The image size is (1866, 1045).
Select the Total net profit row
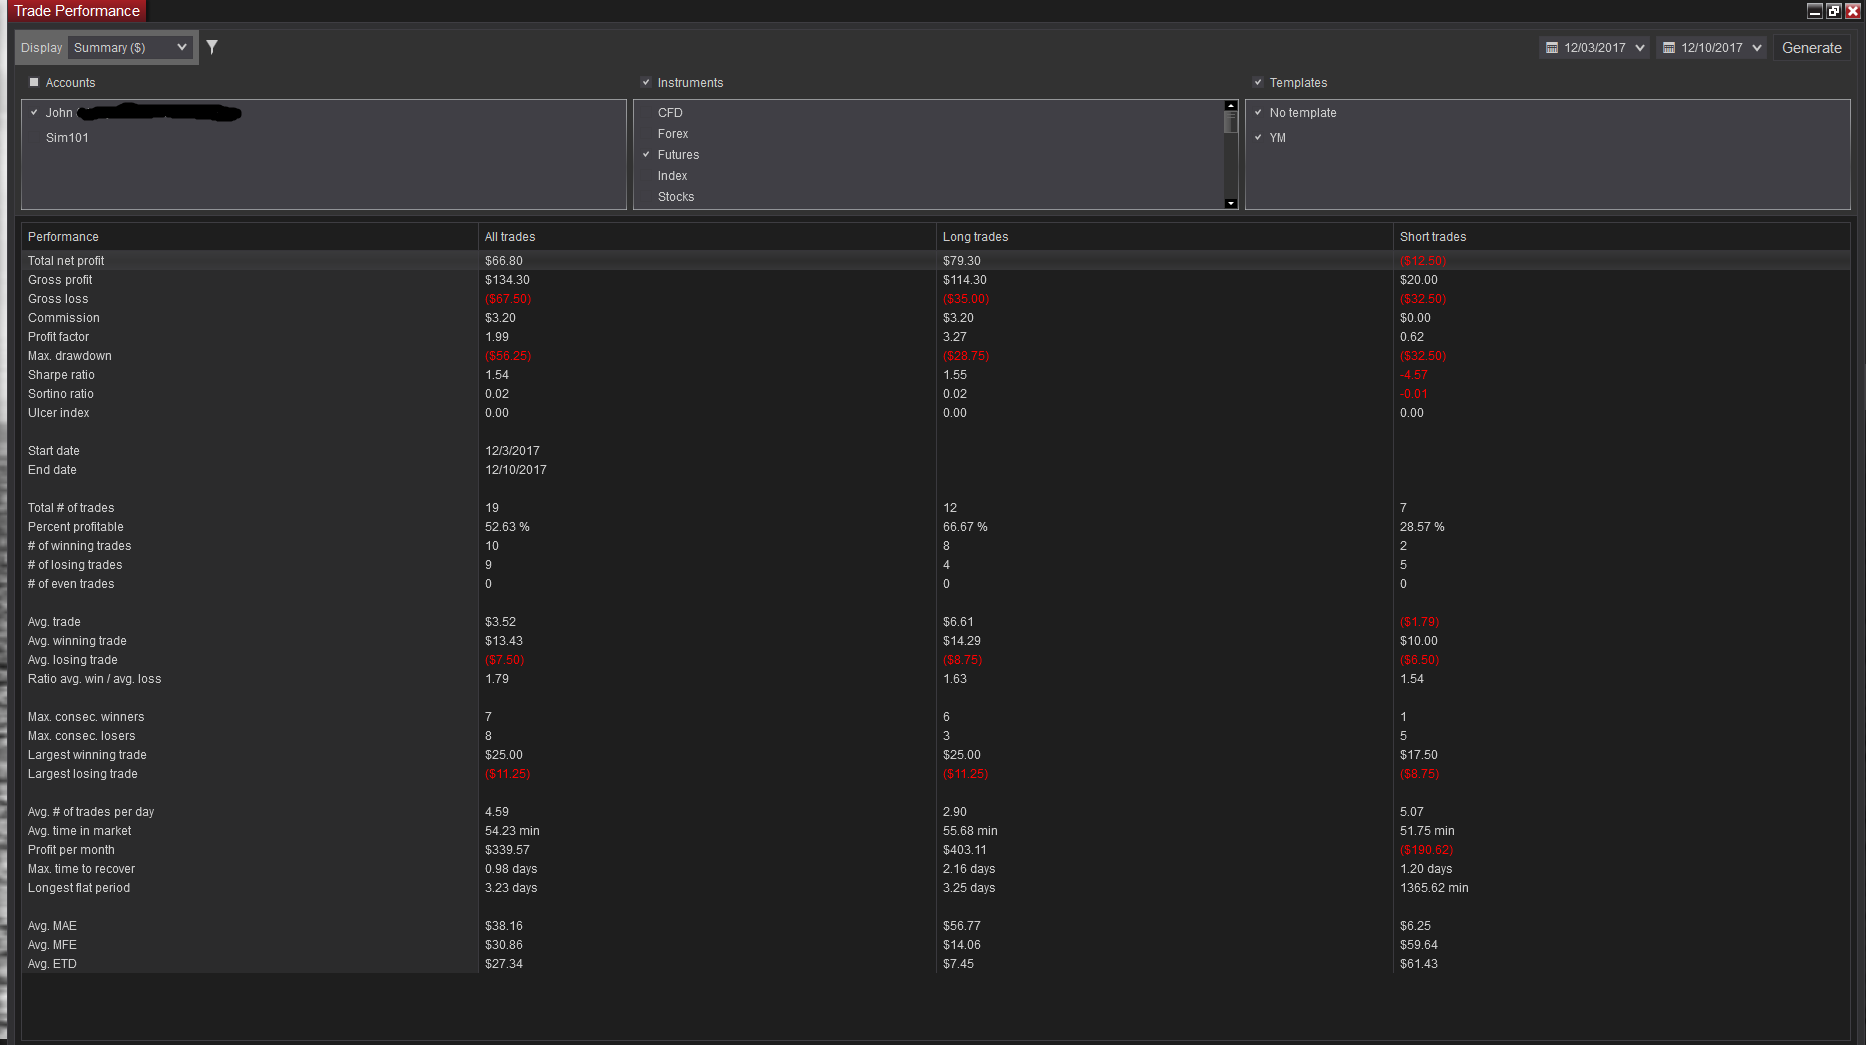[x=936, y=261]
